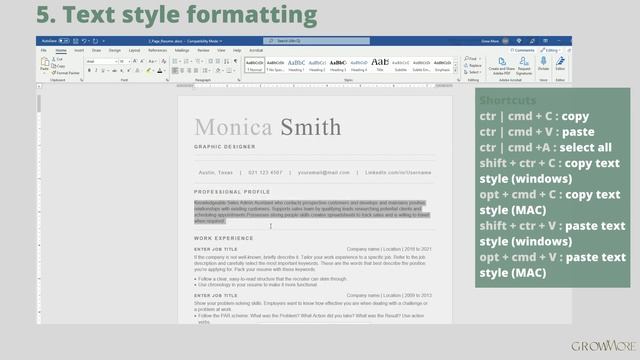Apply the Title style
Viewport: 640px width, 360px height.
pos(380,65)
